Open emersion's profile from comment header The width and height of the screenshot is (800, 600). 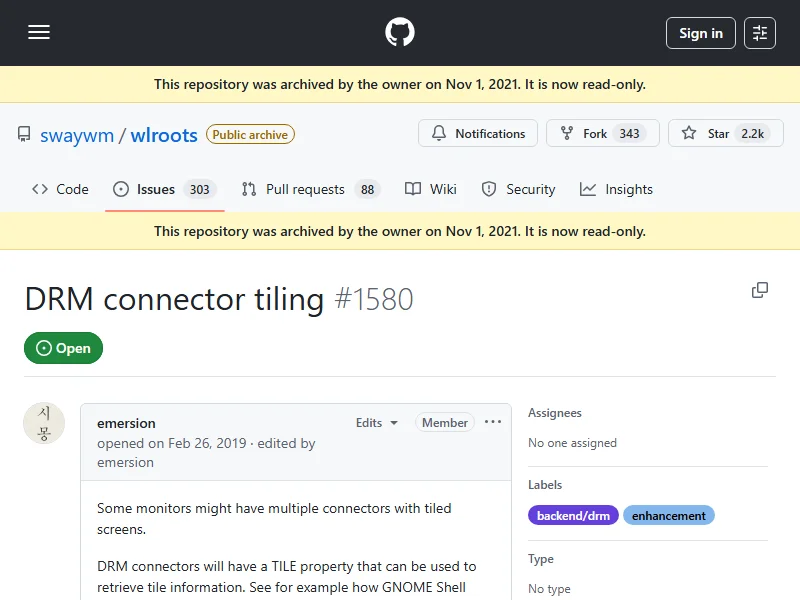tap(126, 423)
